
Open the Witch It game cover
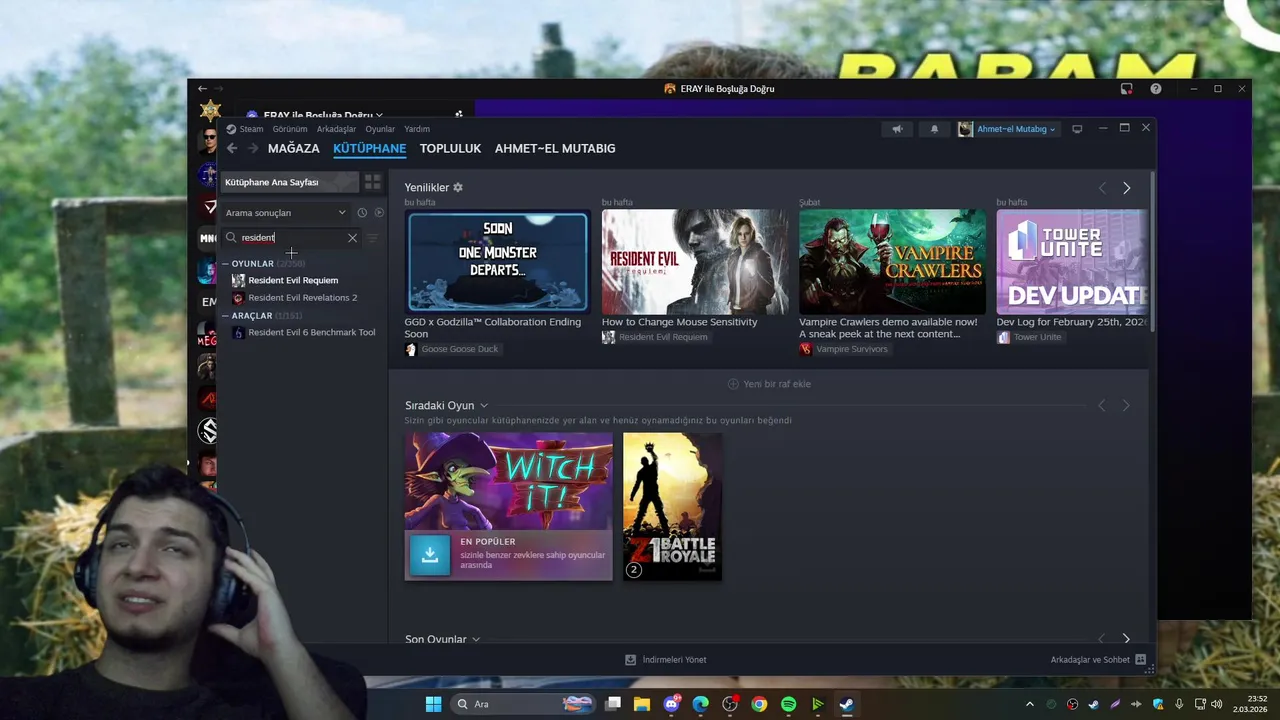[x=508, y=481]
